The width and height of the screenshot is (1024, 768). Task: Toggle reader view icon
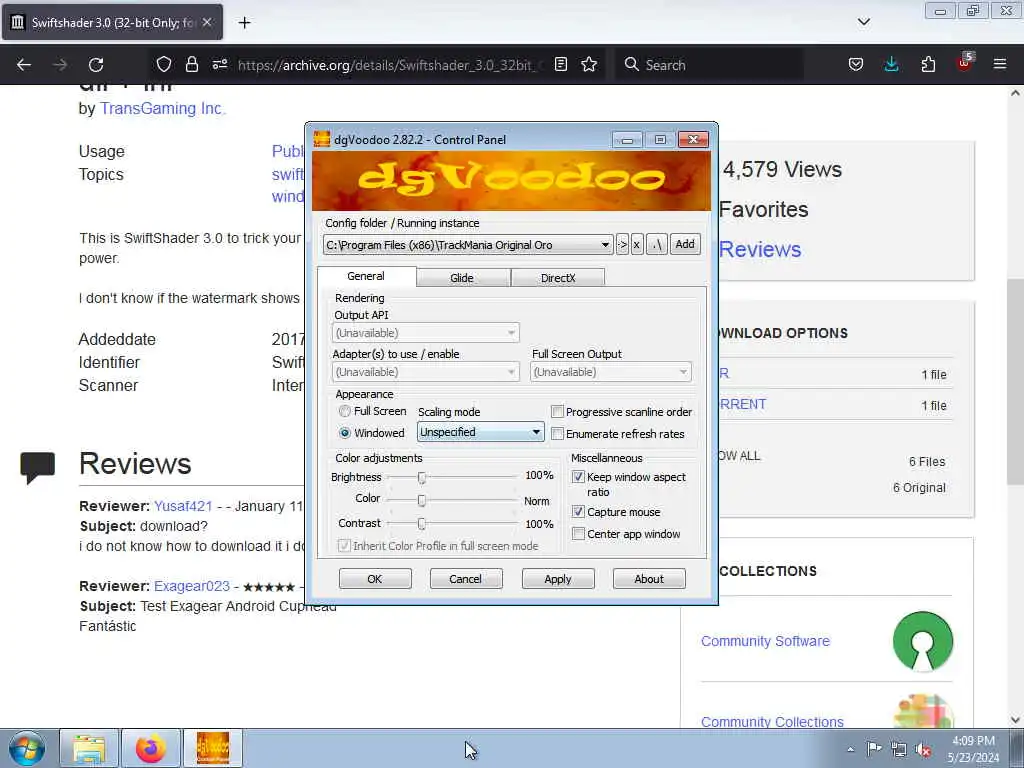[x=560, y=64]
